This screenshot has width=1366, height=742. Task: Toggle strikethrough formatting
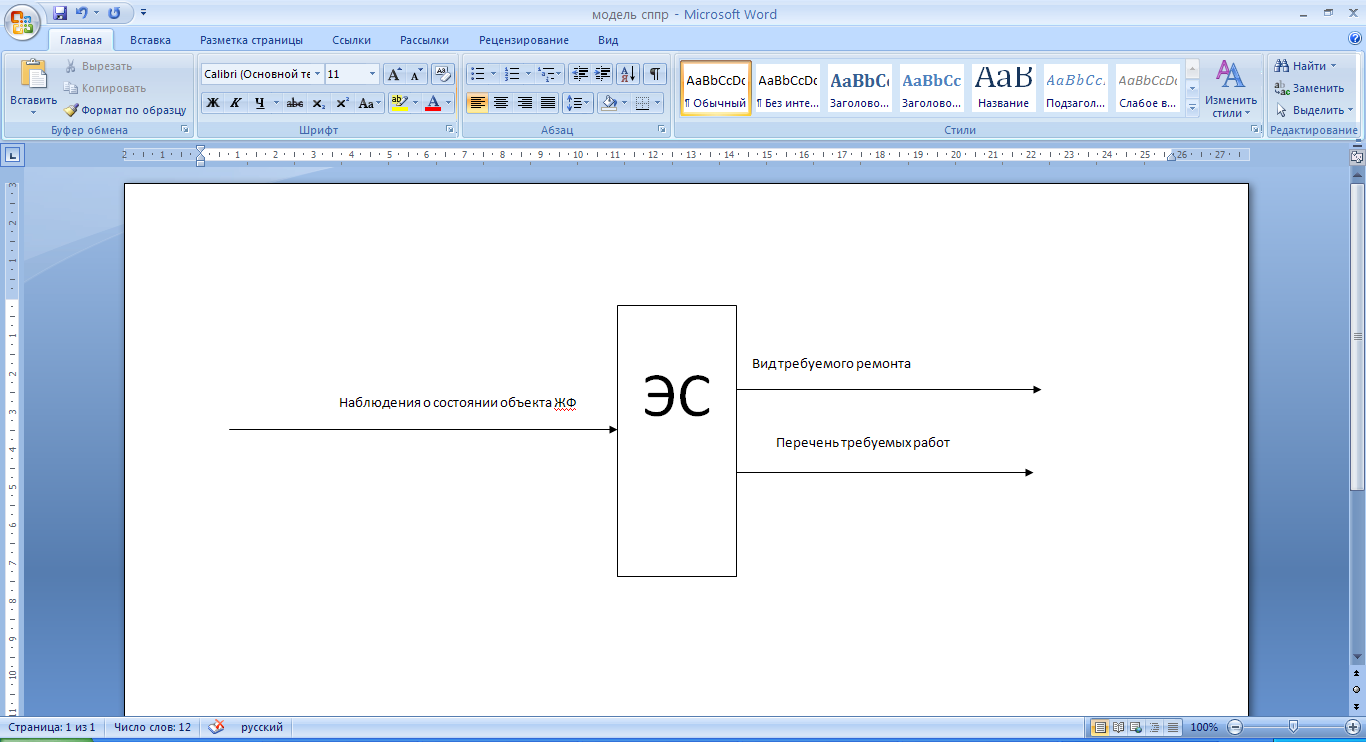pyautogui.click(x=295, y=103)
